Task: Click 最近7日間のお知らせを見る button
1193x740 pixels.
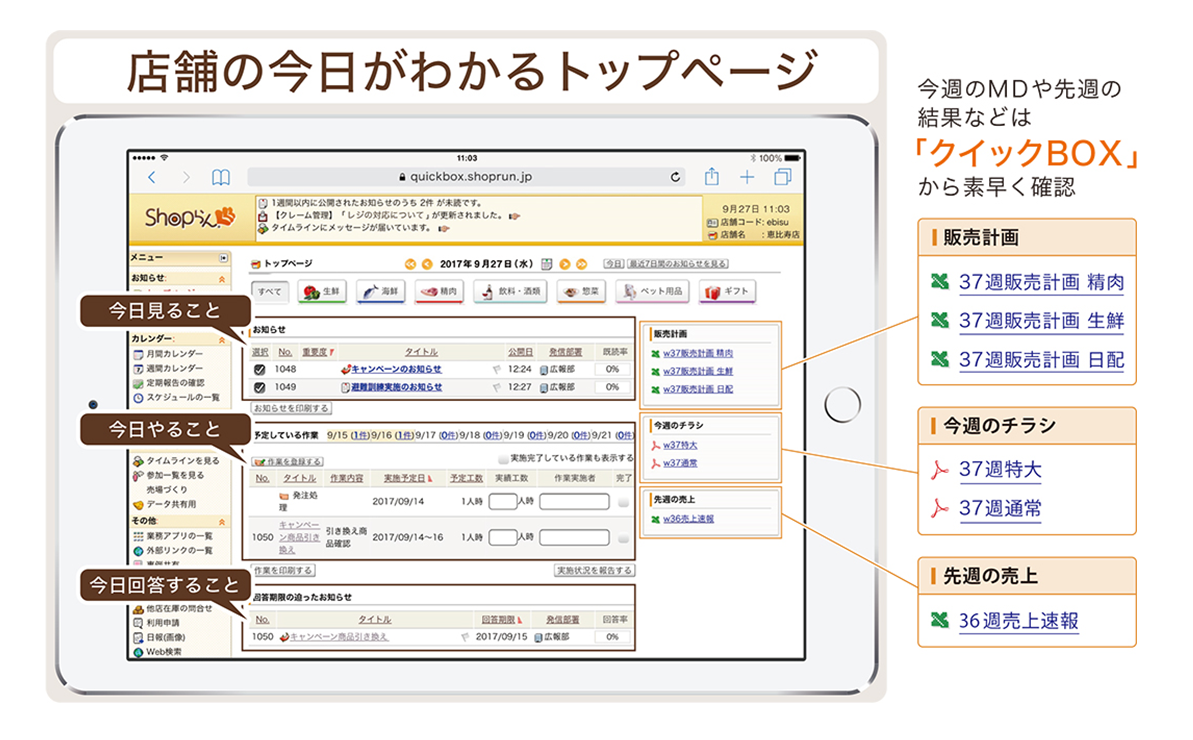Action: tap(677, 264)
